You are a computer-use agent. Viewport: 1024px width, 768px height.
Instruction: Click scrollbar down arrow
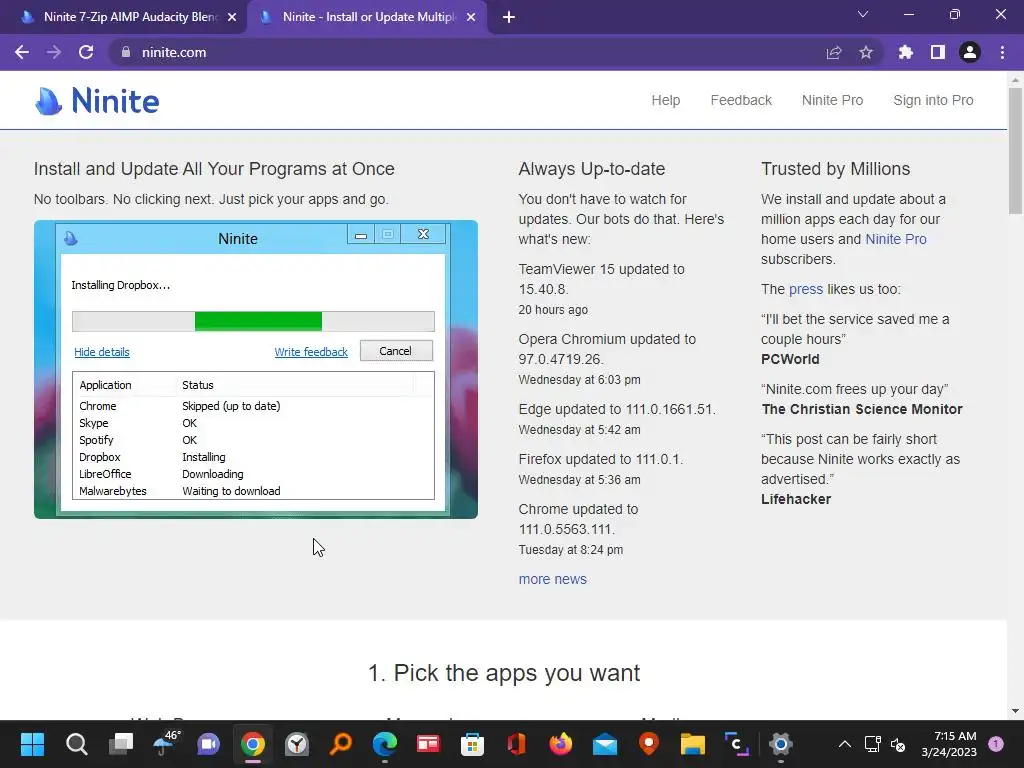pyautogui.click(x=1015, y=711)
